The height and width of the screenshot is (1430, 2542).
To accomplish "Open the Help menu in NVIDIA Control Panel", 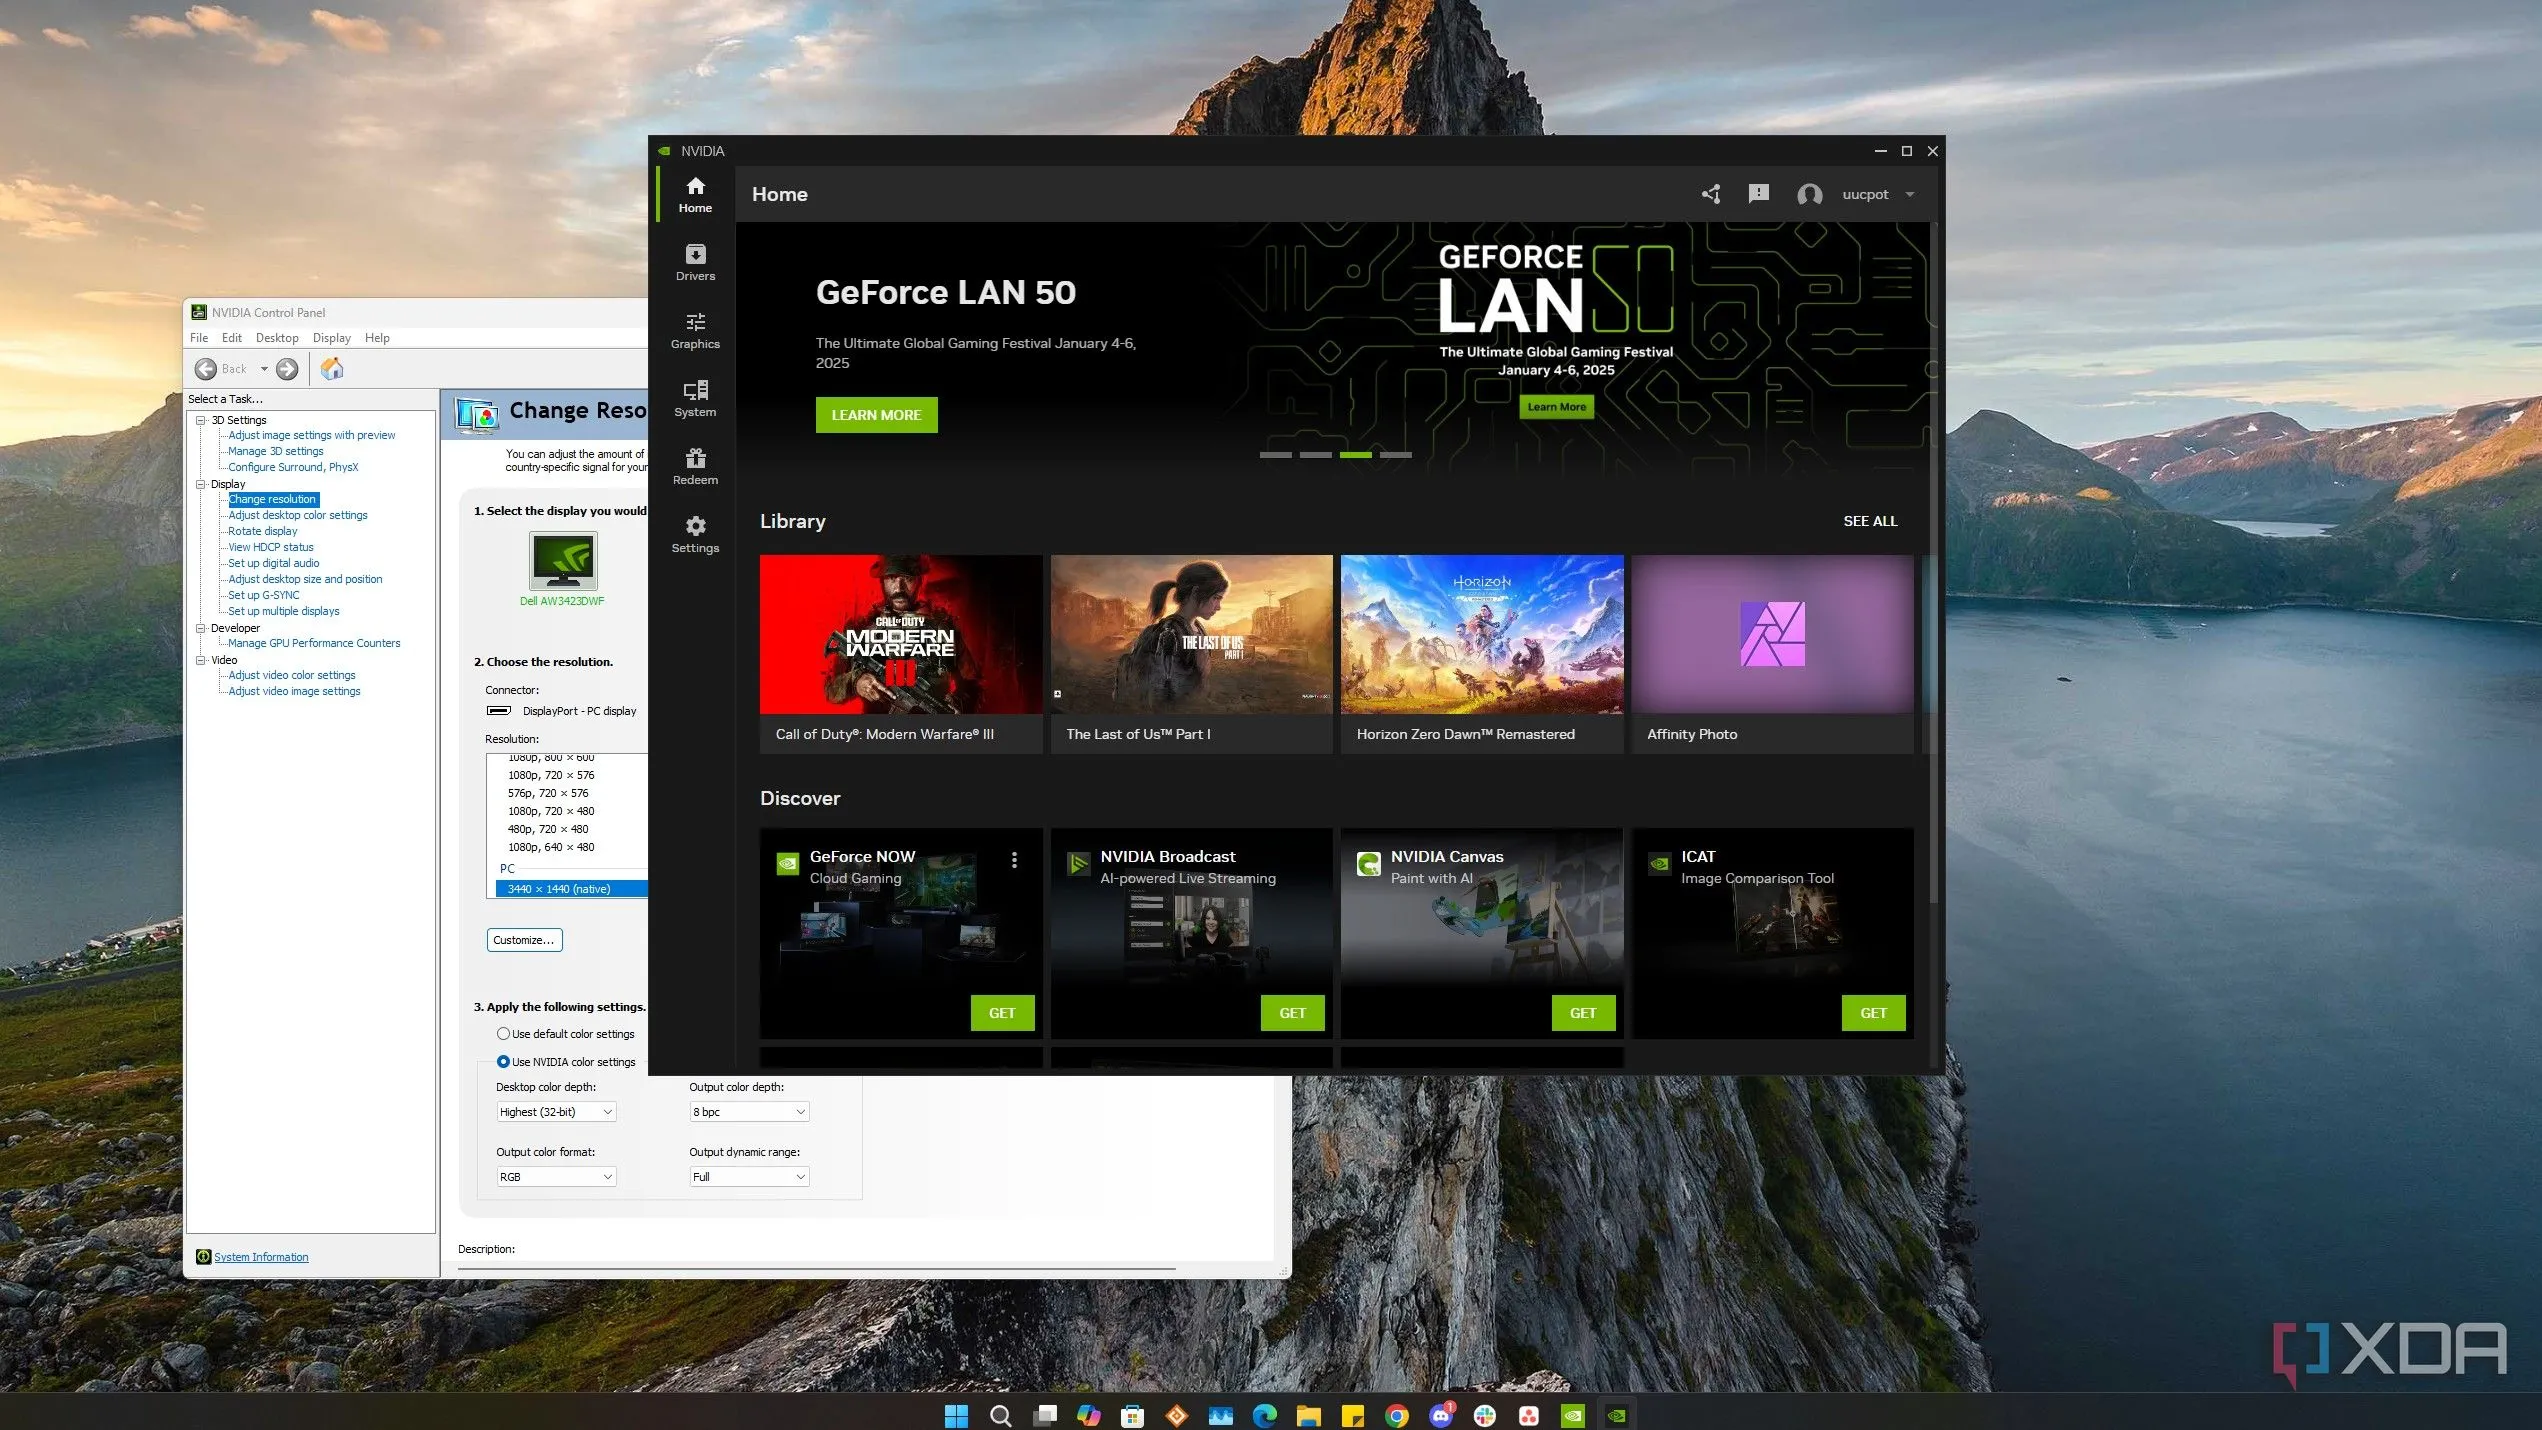I will coord(377,337).
